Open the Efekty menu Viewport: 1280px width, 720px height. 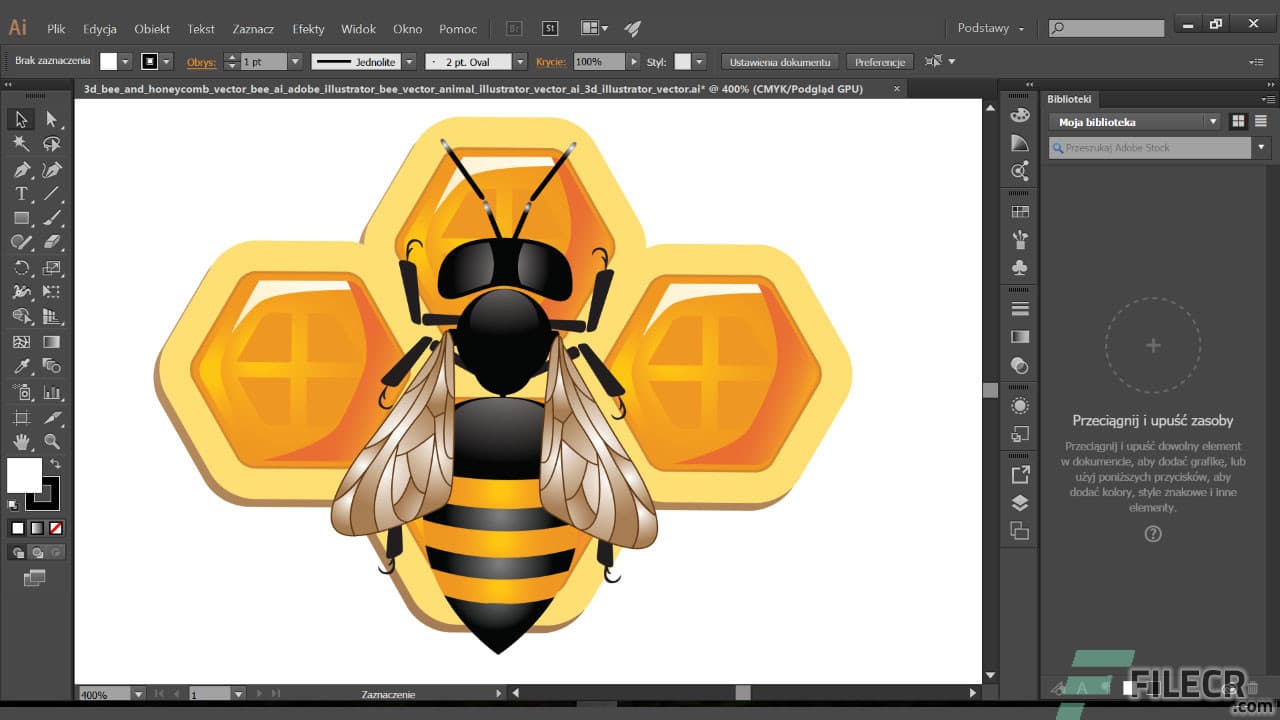tap(308, 28)
